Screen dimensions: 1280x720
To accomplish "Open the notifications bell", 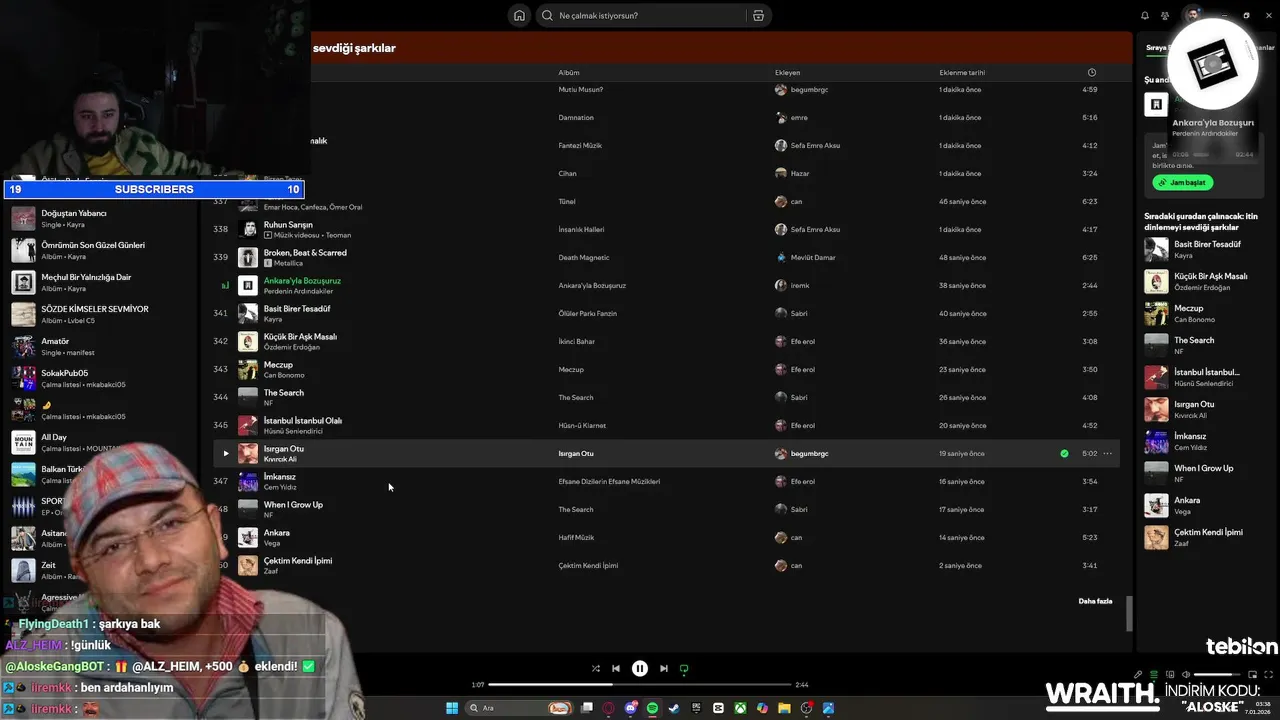I will click(1145, 15).
